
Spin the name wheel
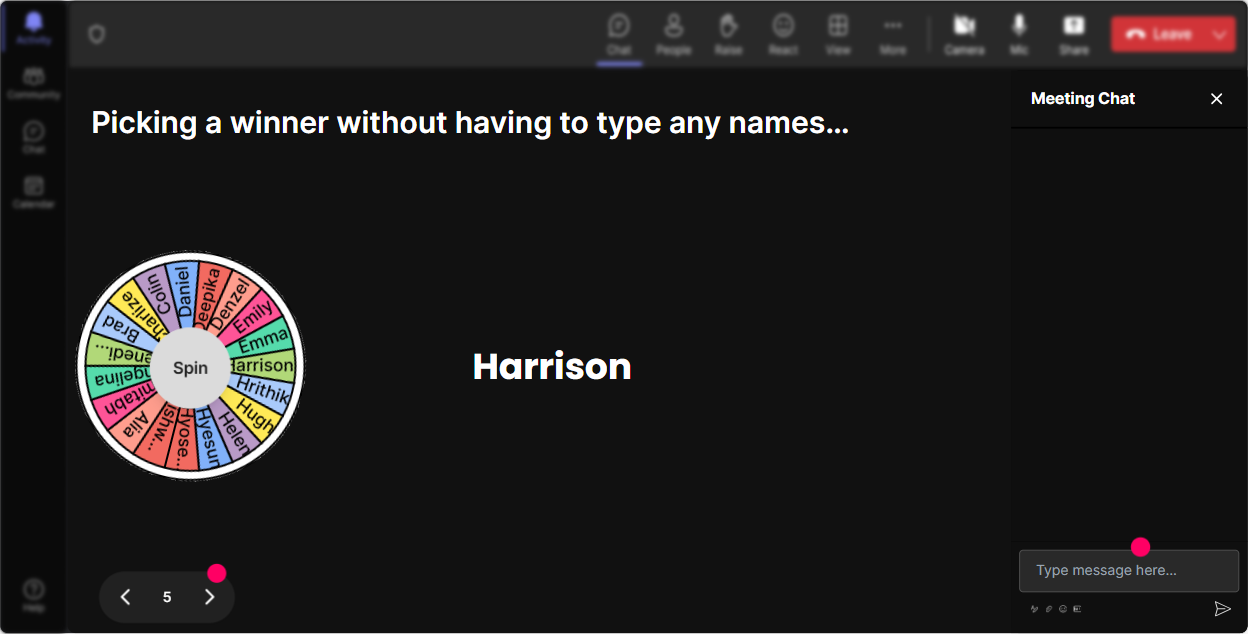[190, 367]
